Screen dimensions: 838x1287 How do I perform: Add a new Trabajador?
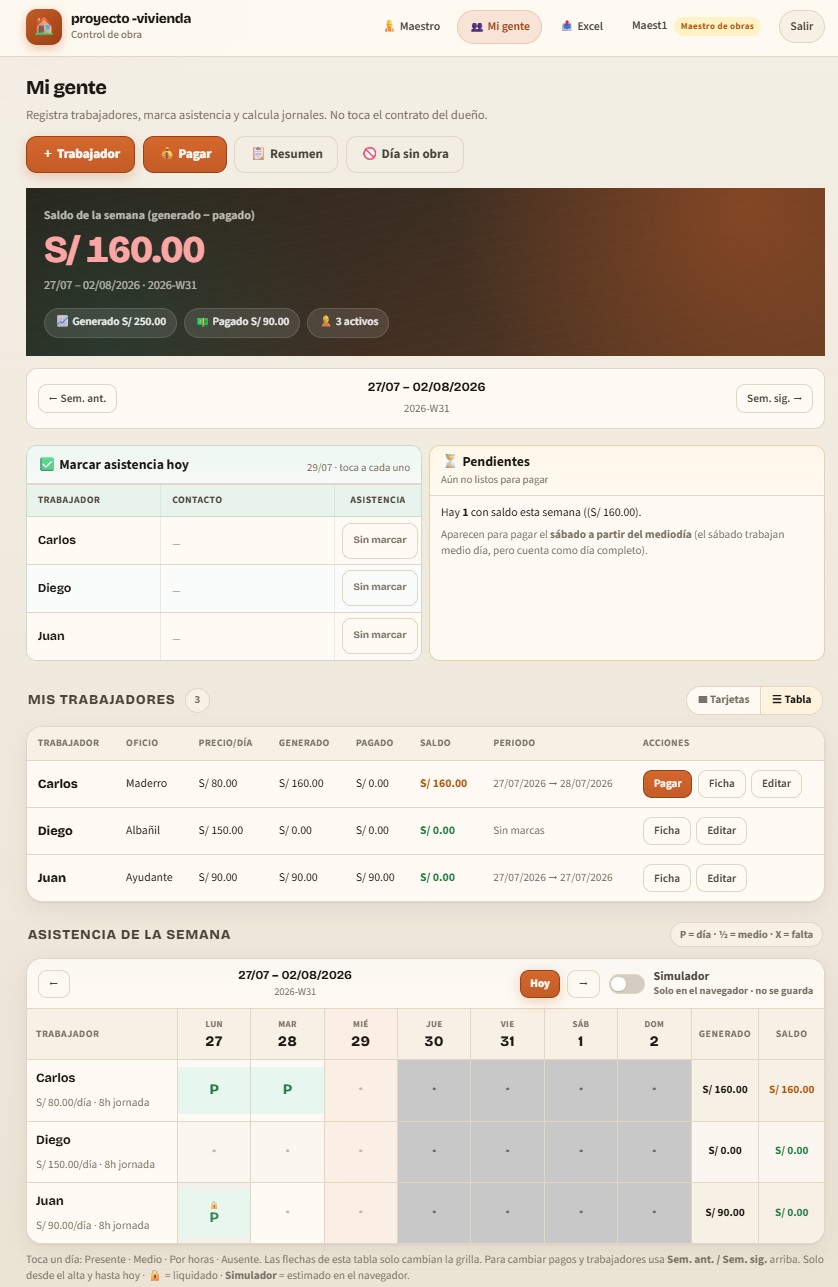pos(80,154)
